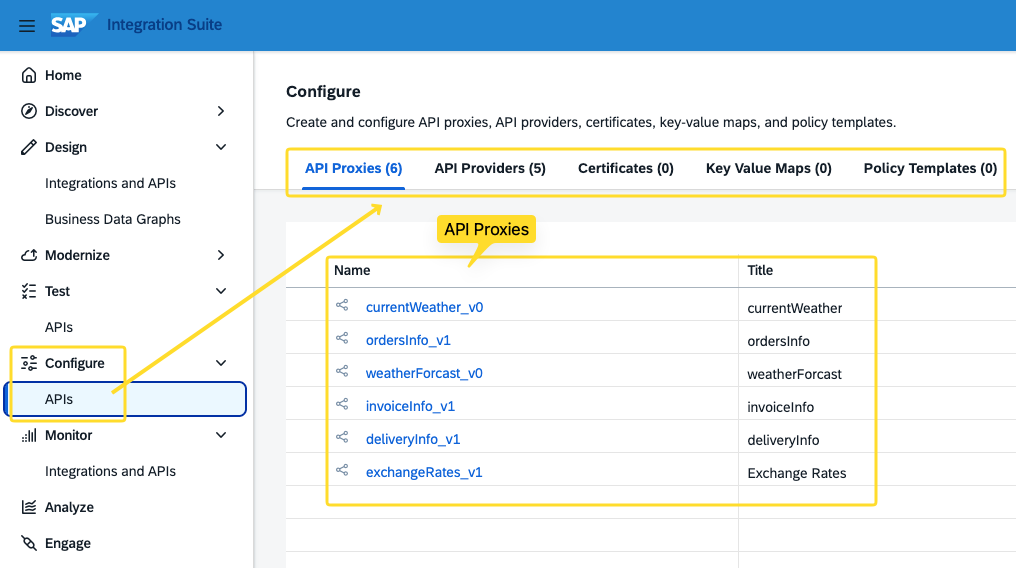
Task: Click share icon beside ordersInfo_v1
Action: click(342, 338)
